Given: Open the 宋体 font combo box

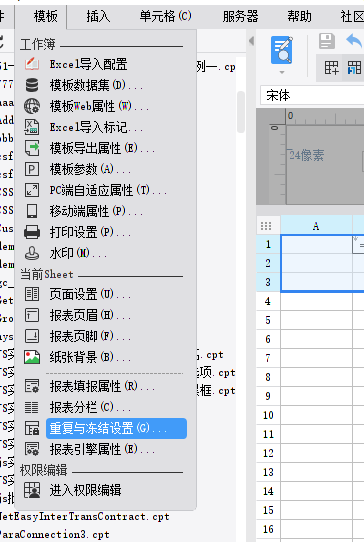Looking at the screenshot, I should (312, 95).
